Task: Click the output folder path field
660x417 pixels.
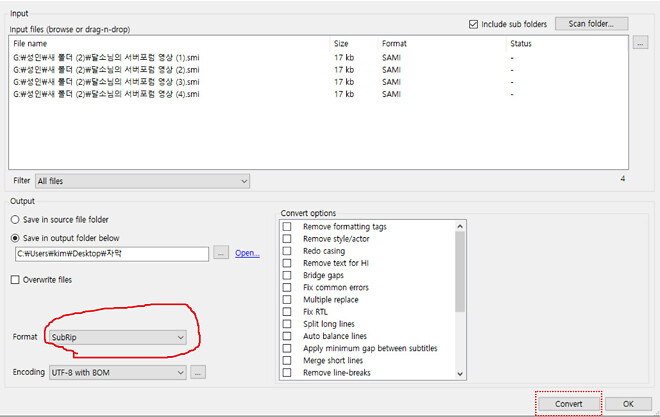Action: 112,254
